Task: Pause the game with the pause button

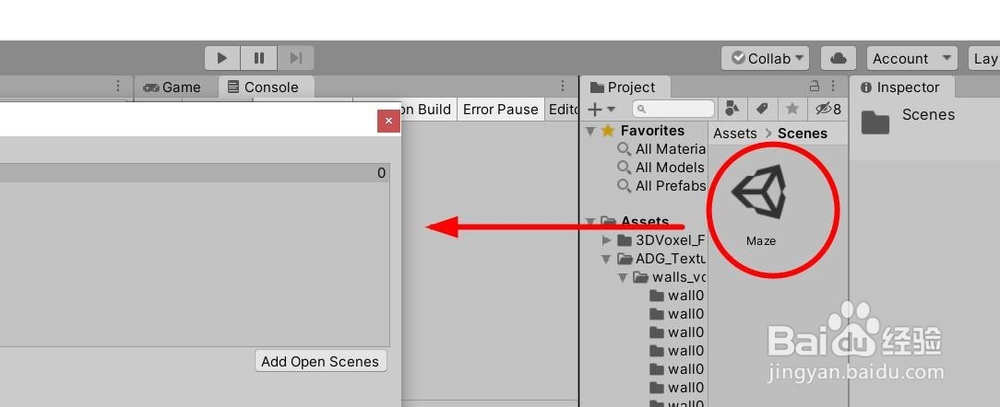Action: (259, 58)
